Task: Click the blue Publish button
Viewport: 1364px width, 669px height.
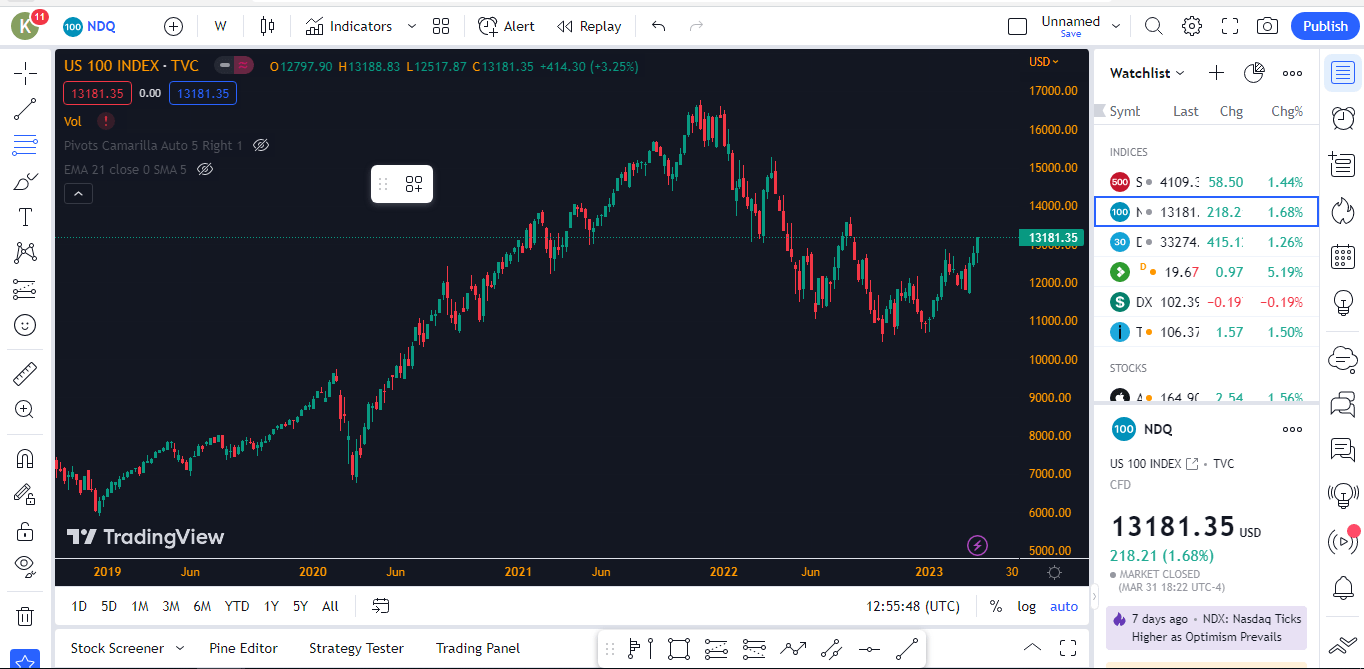Action: (1325, 27)
